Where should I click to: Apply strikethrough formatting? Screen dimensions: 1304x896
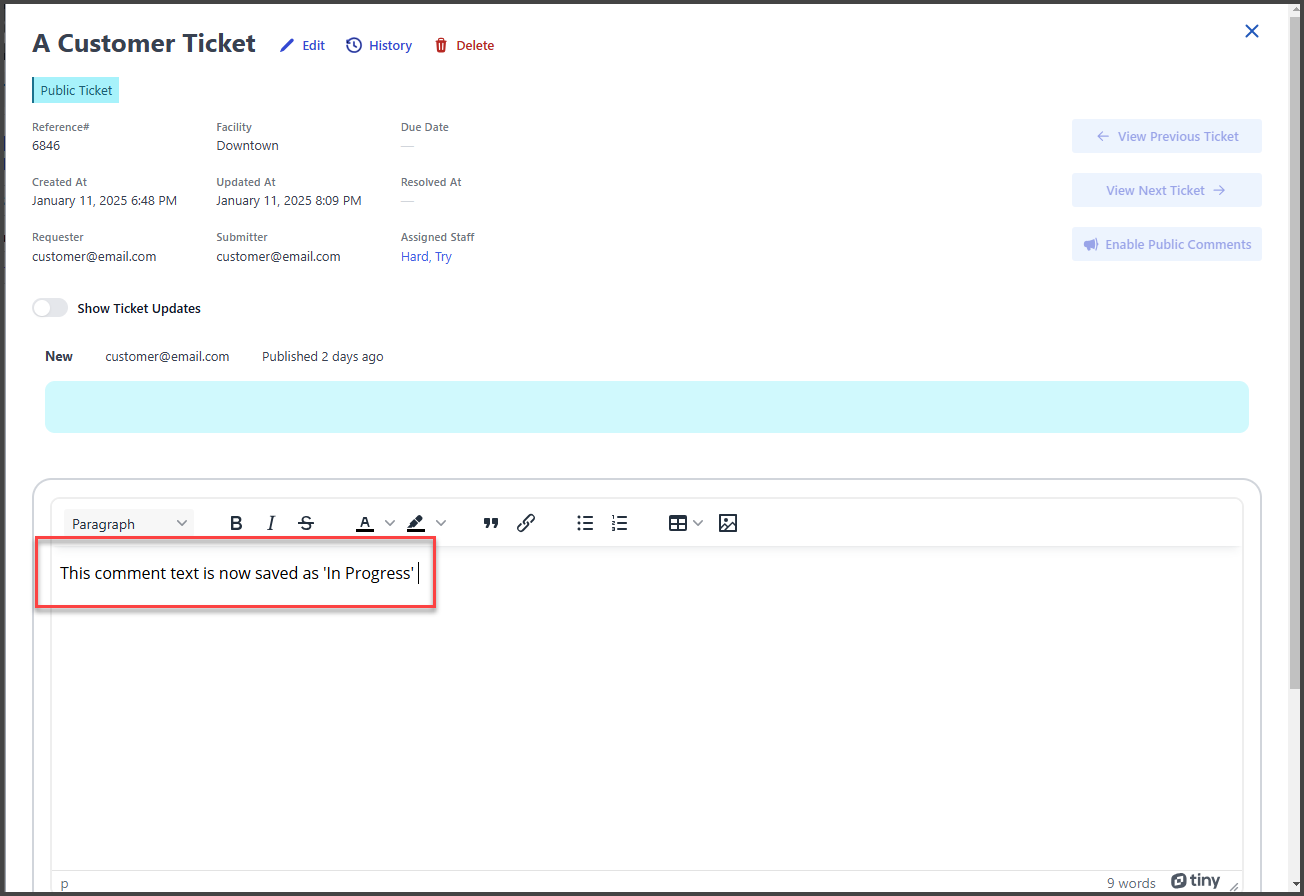[306, 523]
